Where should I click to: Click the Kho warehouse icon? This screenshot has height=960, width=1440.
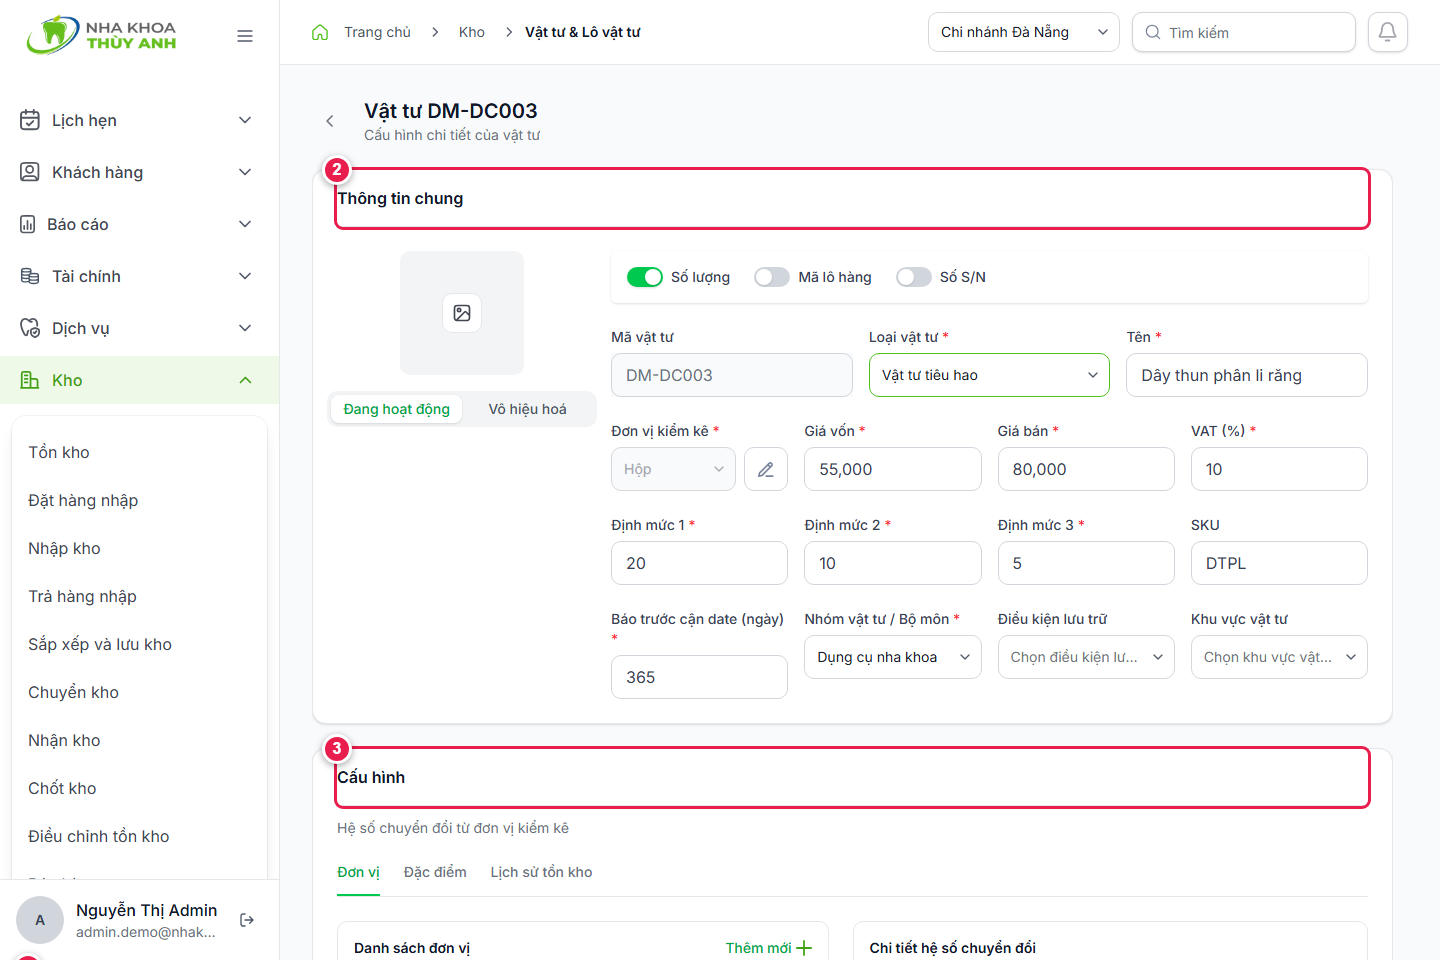click(x=30, y=380)
